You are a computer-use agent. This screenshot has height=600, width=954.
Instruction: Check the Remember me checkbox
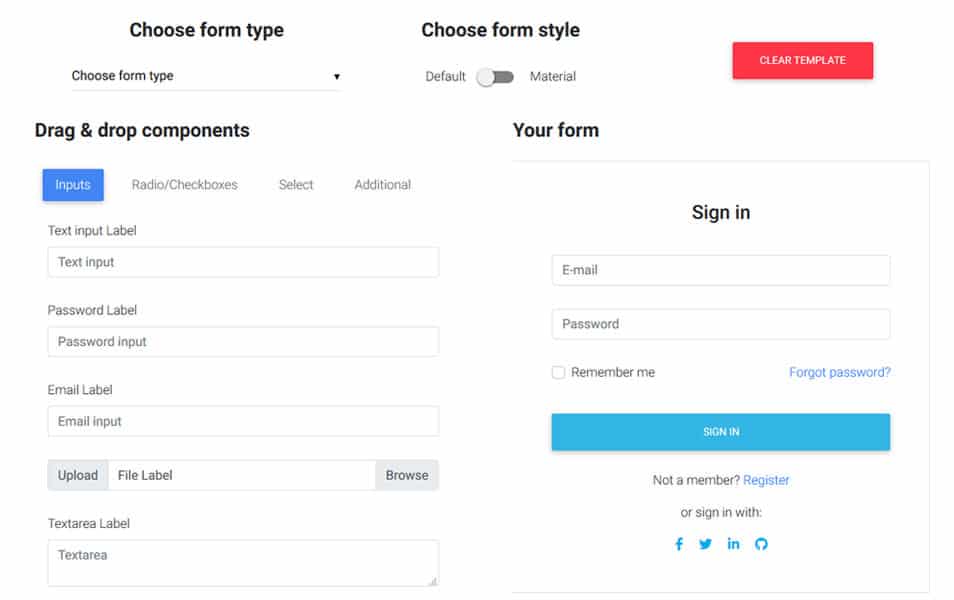559,373
